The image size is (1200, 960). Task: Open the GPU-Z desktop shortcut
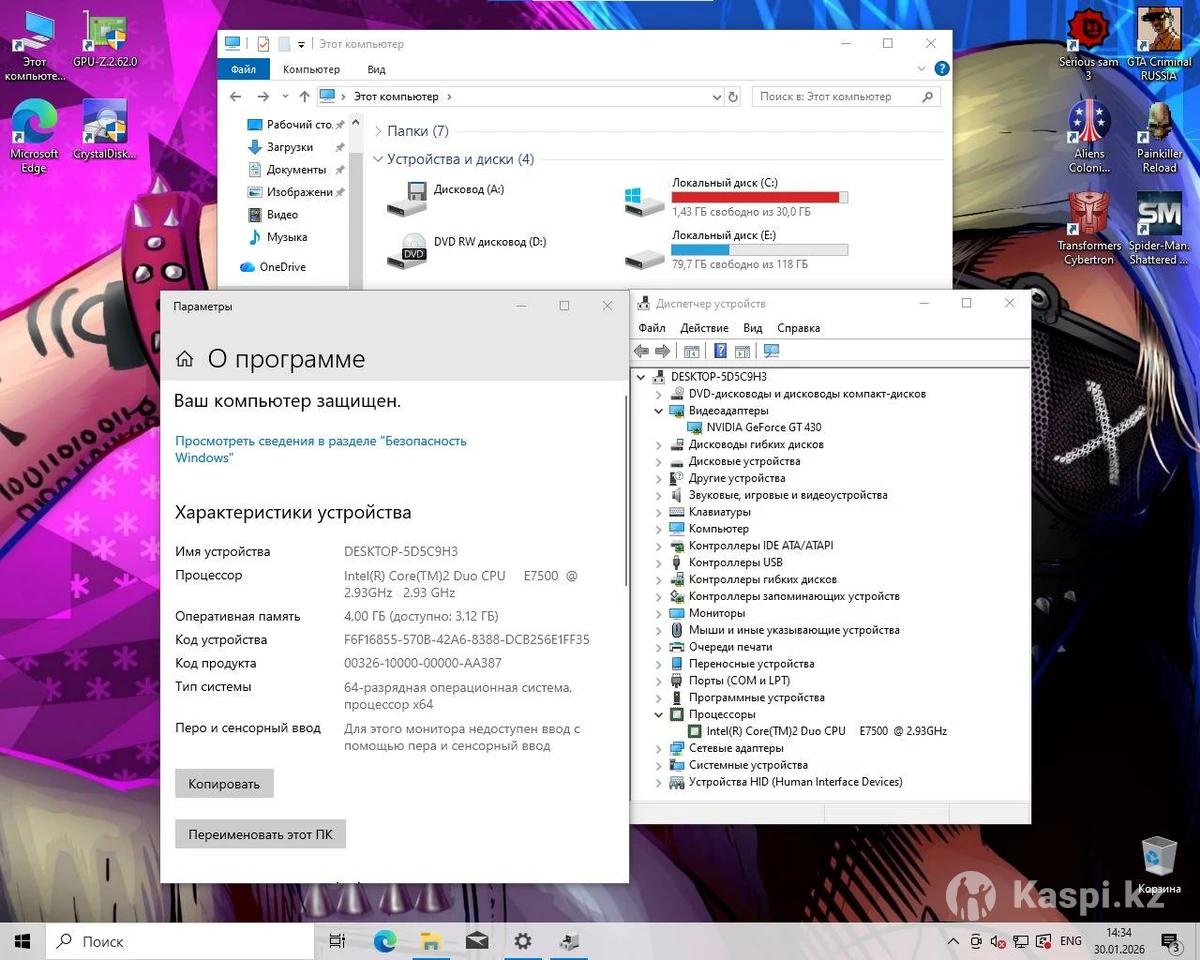click(x=105, y=40)
